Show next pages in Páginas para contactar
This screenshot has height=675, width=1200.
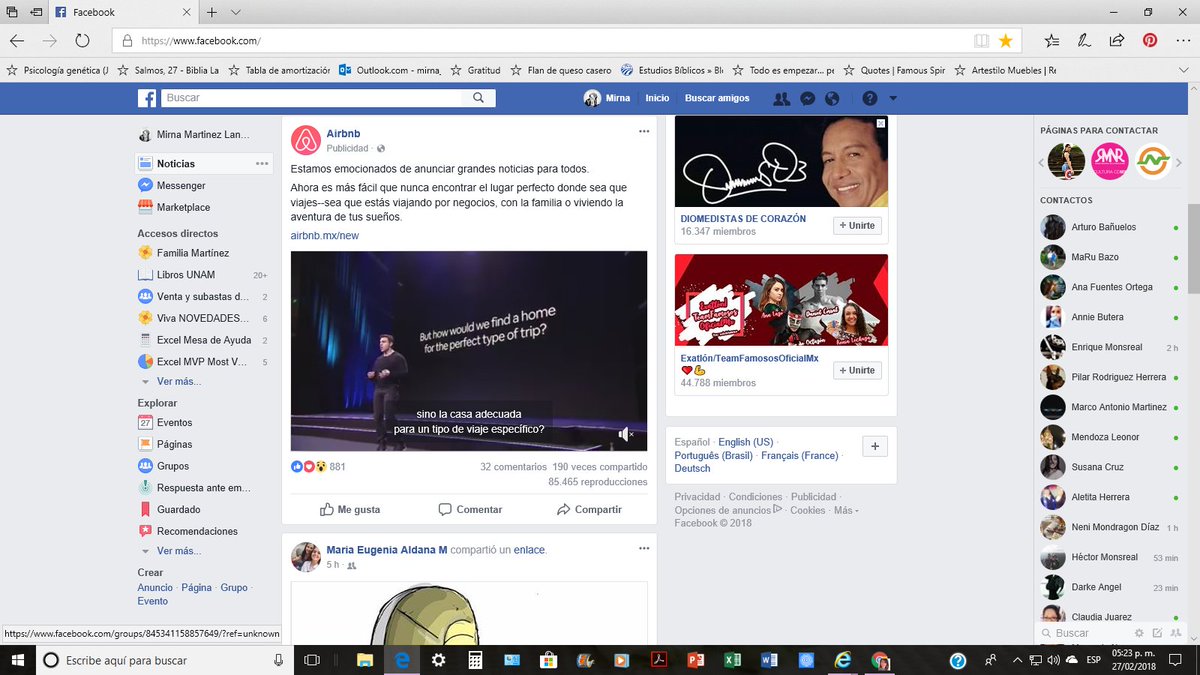[1179, 163]
